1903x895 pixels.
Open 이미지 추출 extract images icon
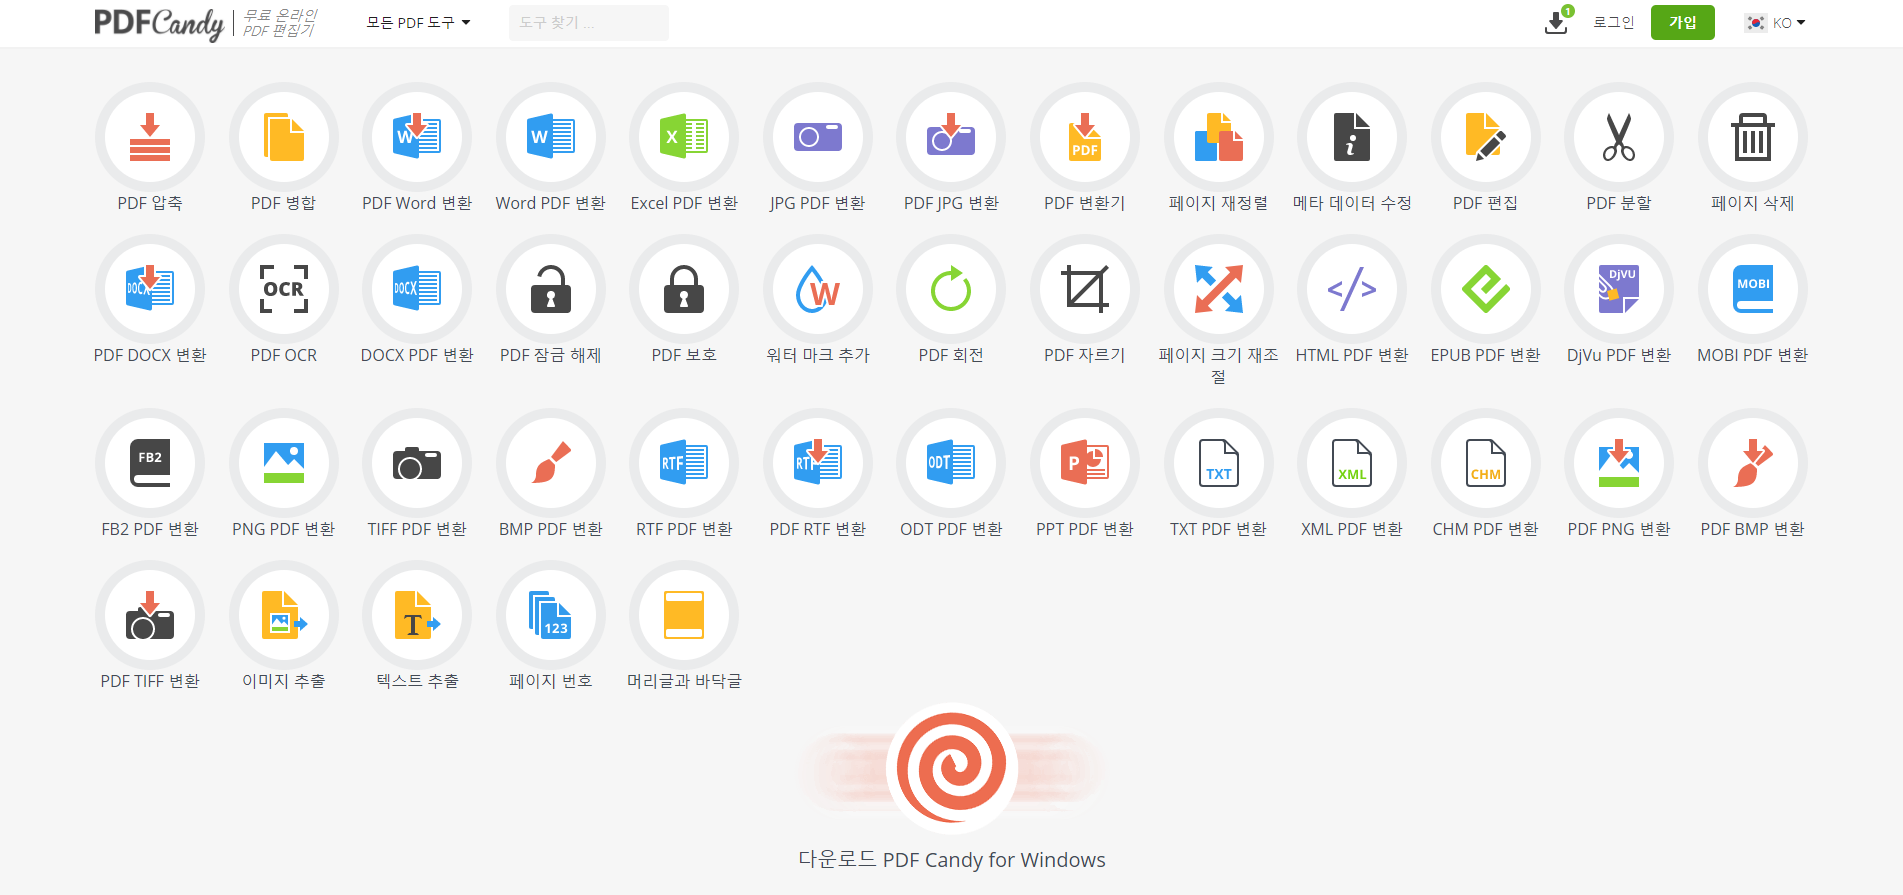click(284, 615)
